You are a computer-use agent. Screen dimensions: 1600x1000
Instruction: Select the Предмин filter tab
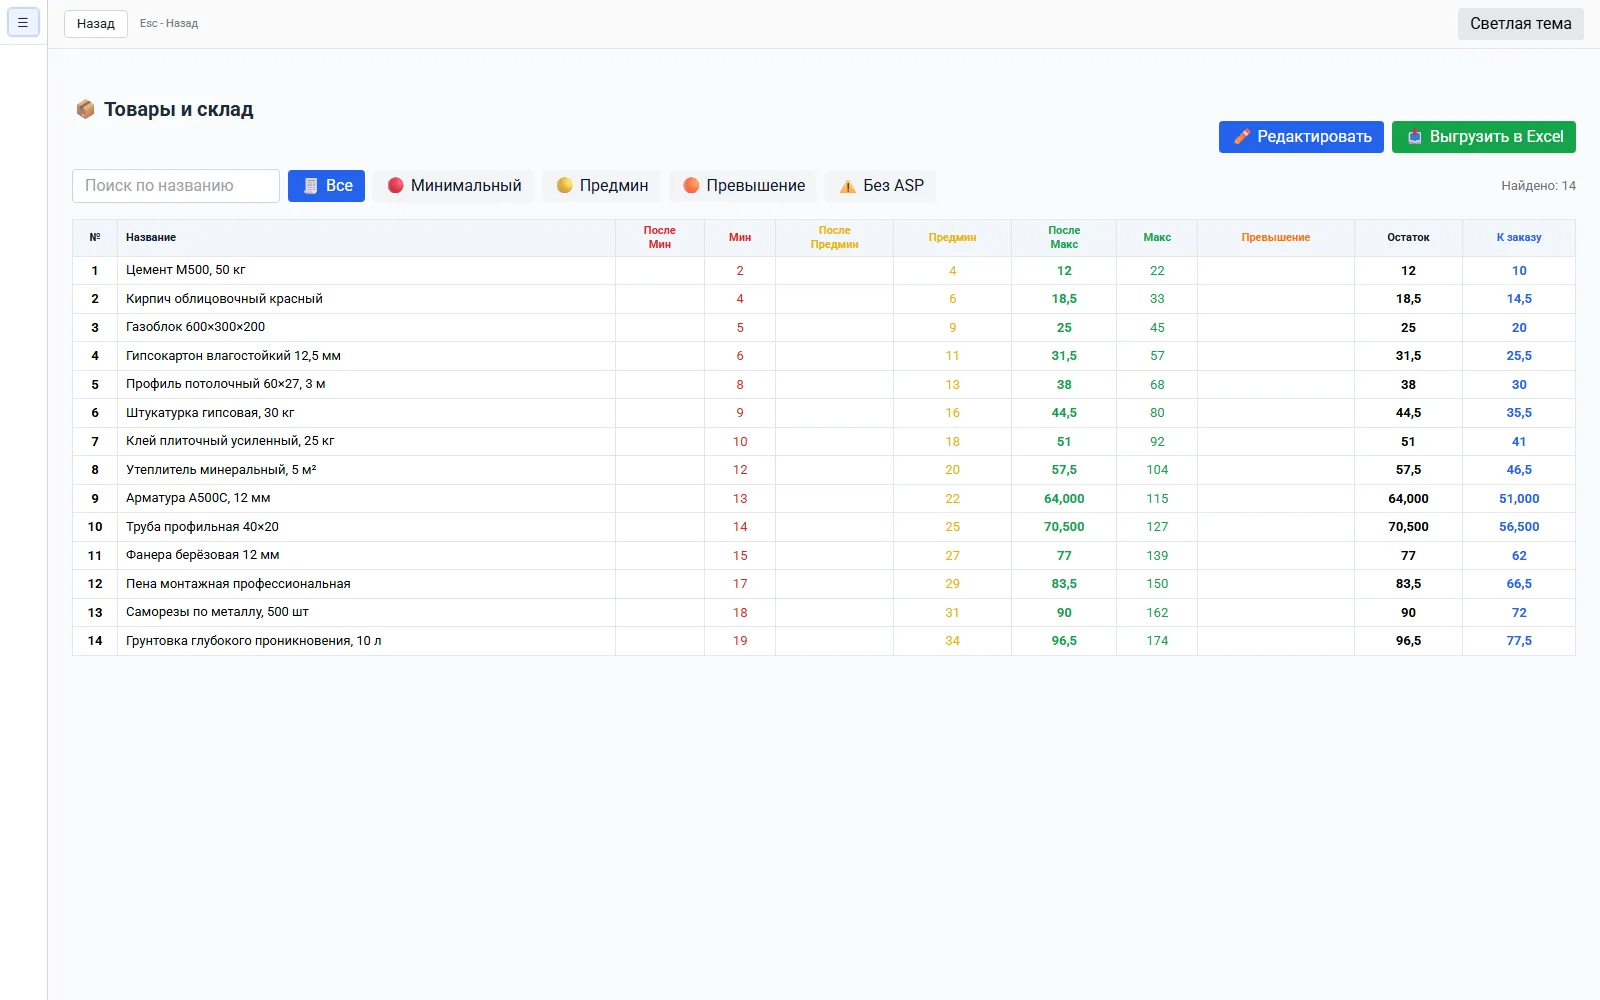(x=602, y=186)
